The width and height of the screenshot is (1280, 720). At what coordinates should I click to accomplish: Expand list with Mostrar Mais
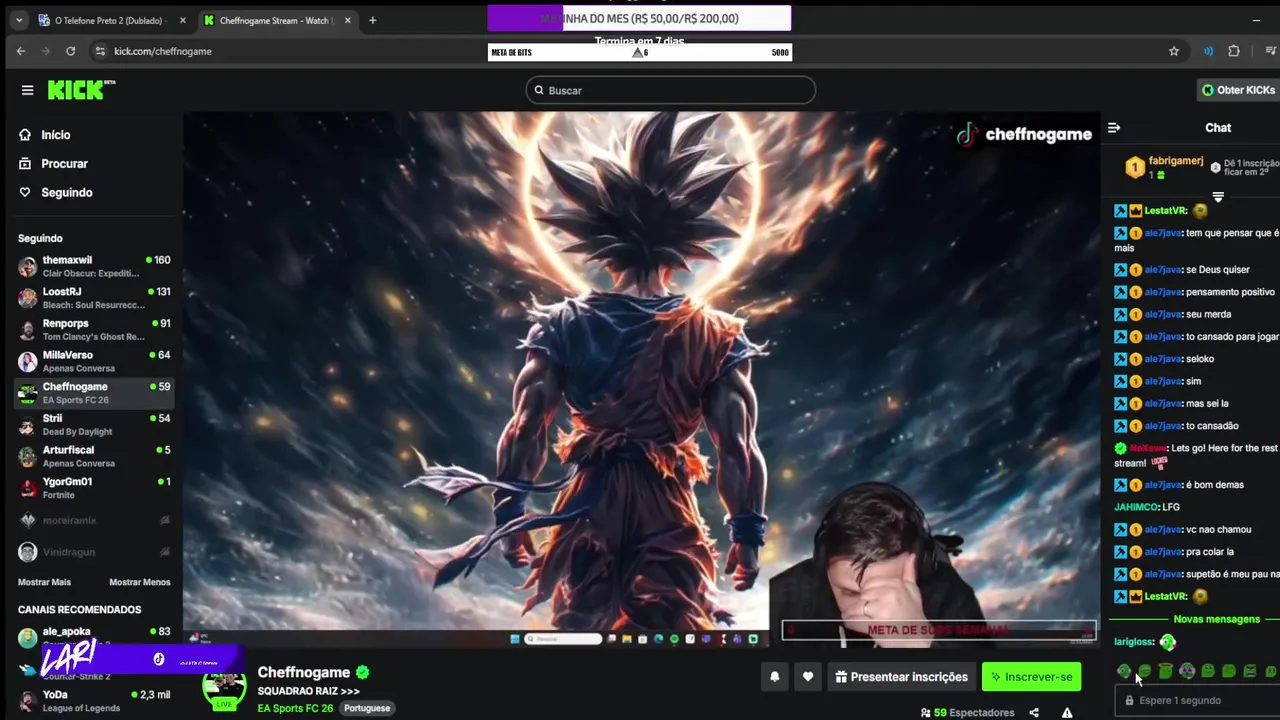coord(44,582)
